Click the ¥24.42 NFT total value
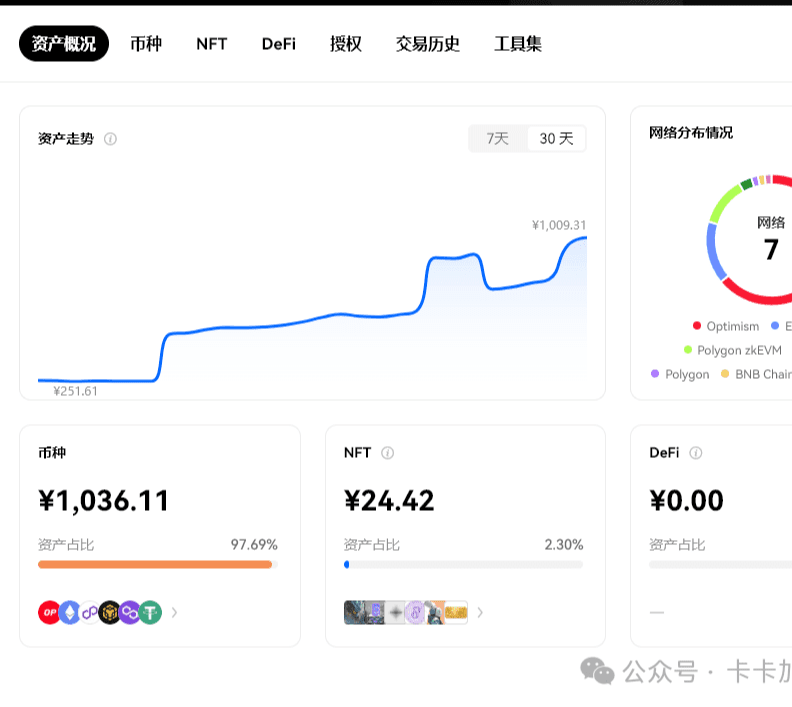Viewport: 792px width, 707px height. pos(389,501)
